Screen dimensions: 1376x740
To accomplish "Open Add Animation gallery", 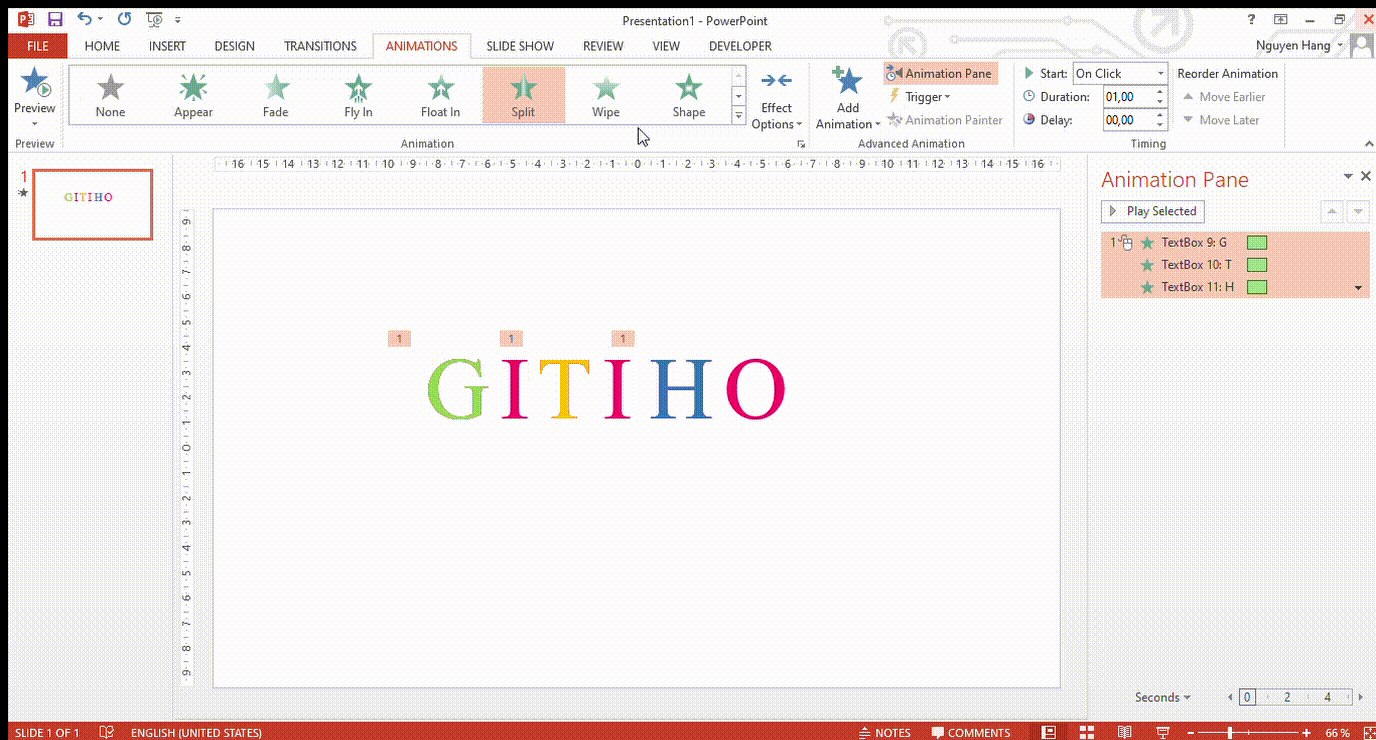I will (x=847, y=95).
